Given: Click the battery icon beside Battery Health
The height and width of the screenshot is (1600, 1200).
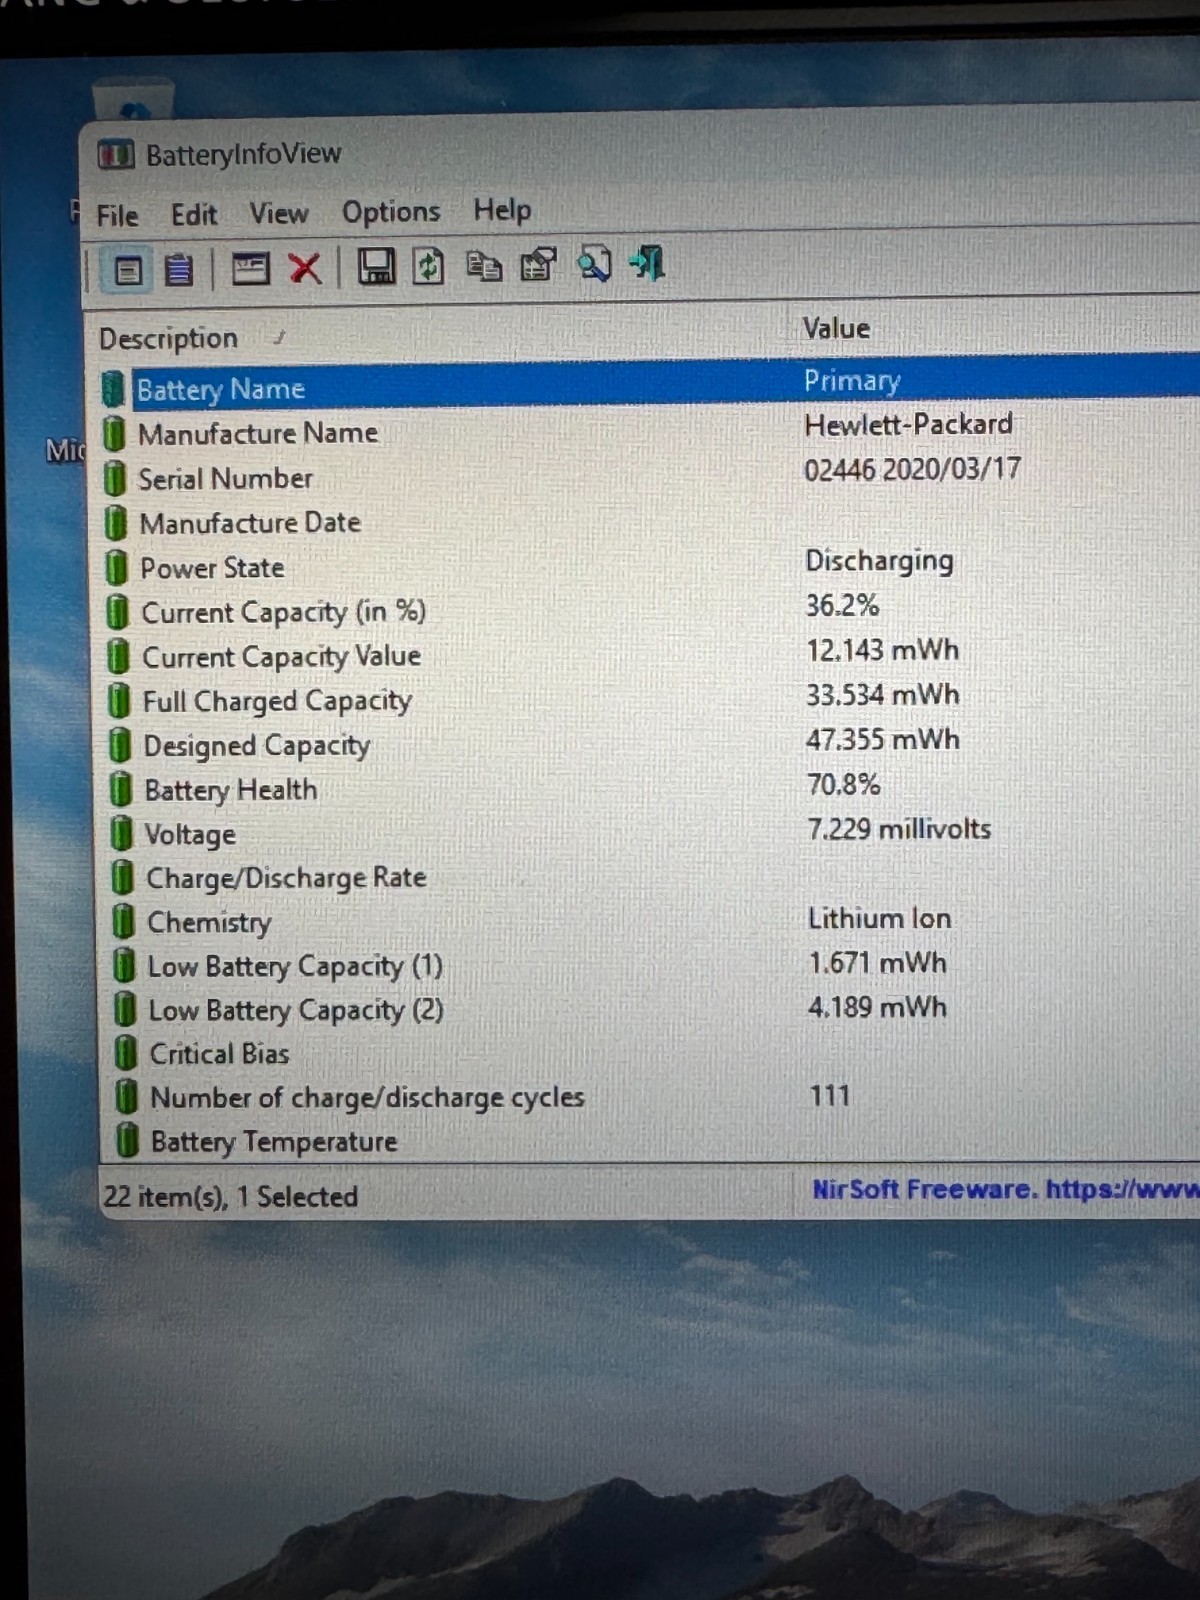Looking at the screenshot, I should pos(121,790).
